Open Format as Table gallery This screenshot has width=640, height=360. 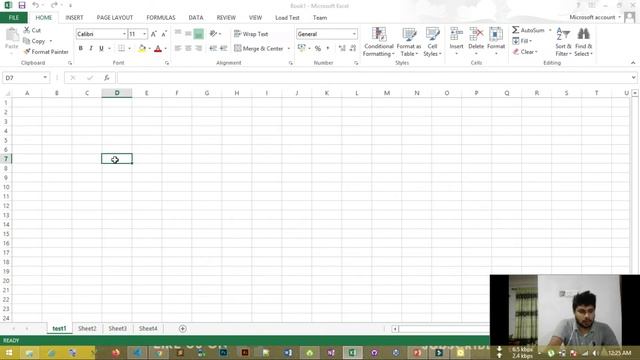[409, 42]
